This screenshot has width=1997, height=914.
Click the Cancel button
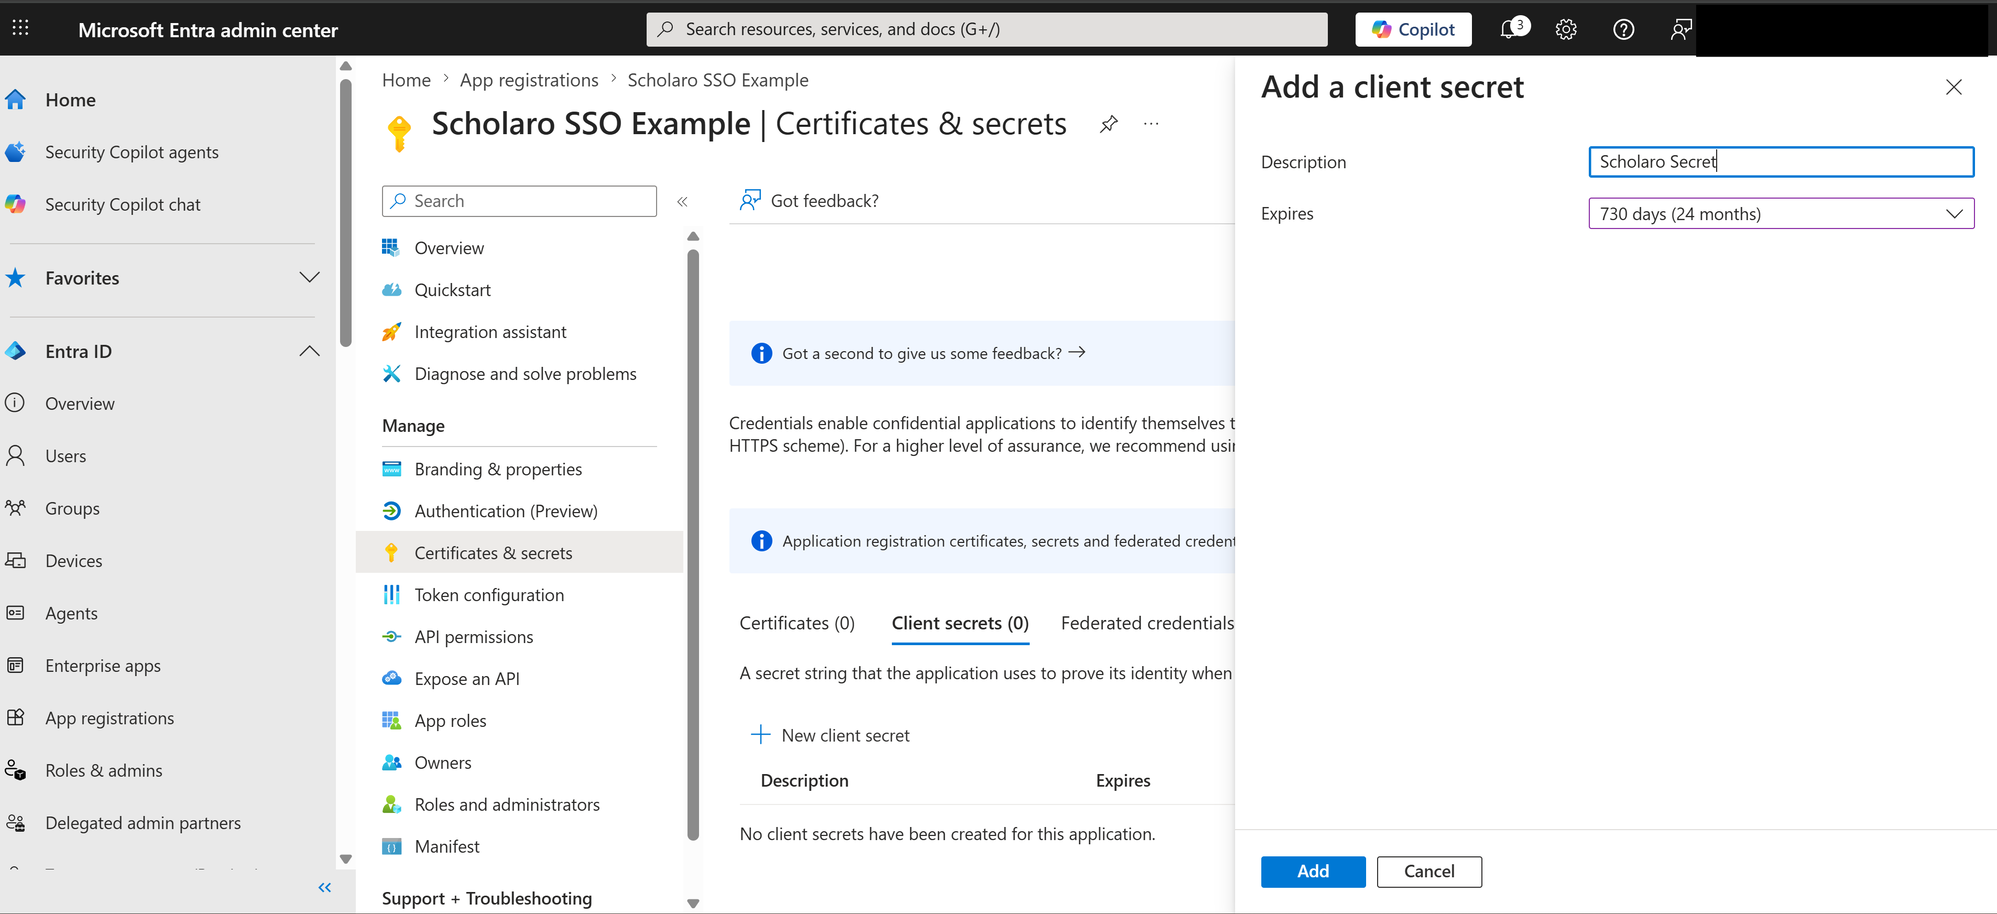tap(1429, 872)
